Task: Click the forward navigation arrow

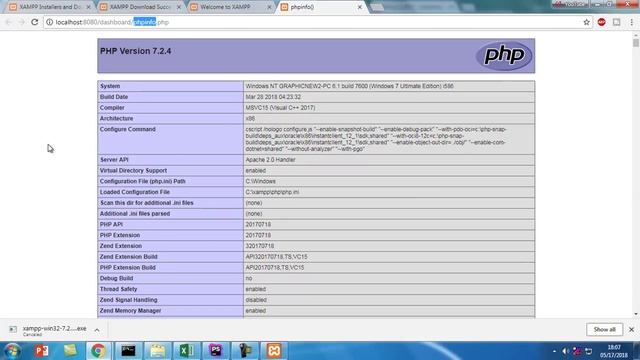Action: coord(21,22)
